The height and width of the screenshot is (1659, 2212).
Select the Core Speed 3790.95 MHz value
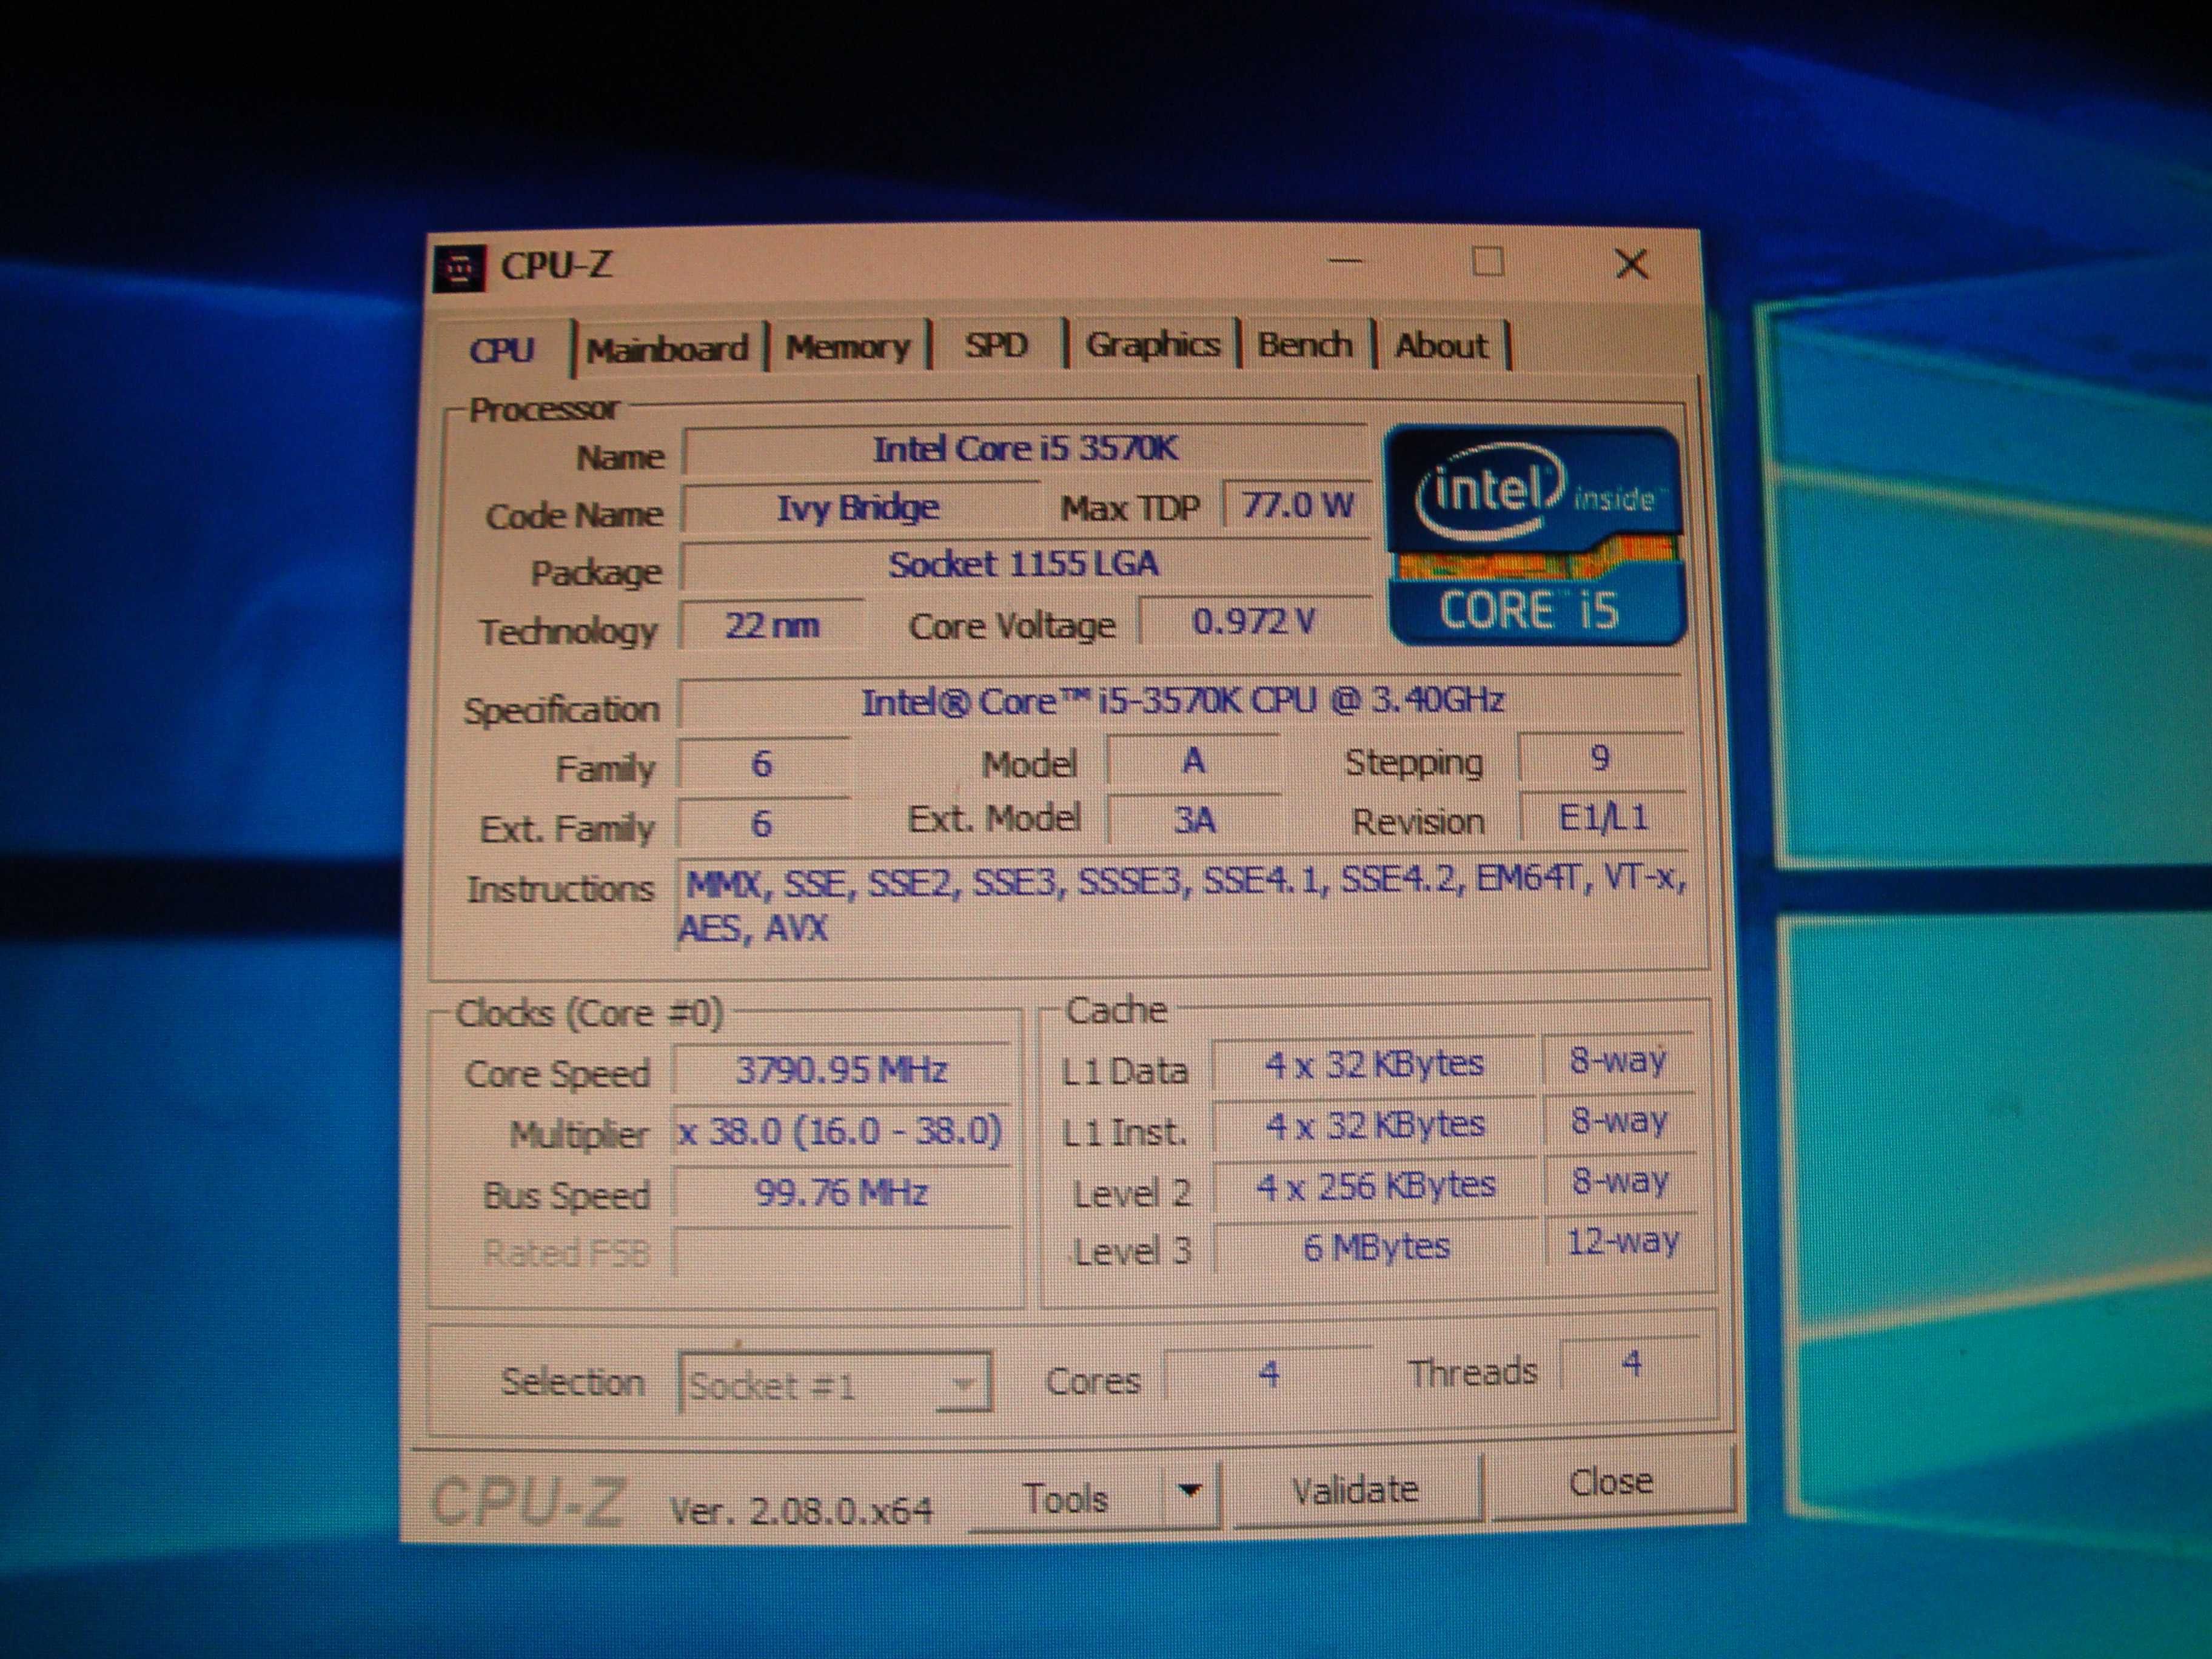point(841,1071)
